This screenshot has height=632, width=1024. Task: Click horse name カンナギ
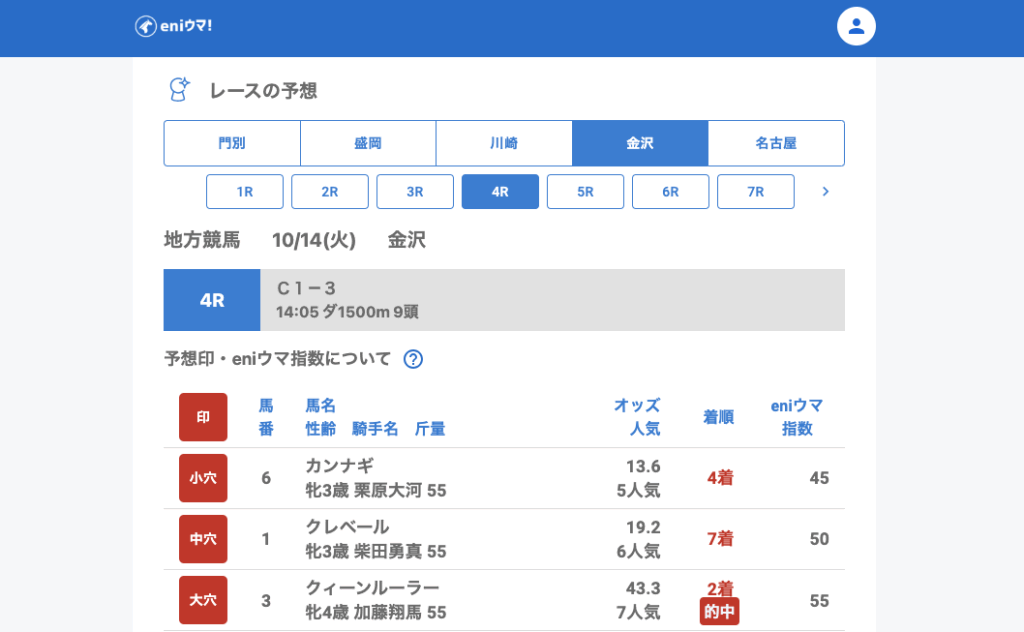pyautogui.click(x=339, y=466)
